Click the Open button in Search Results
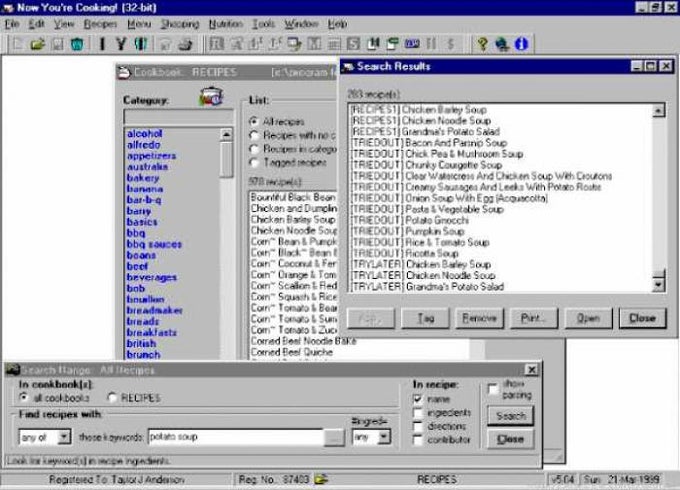This screenshot has height=490, width=680. [x=588, y=318]
